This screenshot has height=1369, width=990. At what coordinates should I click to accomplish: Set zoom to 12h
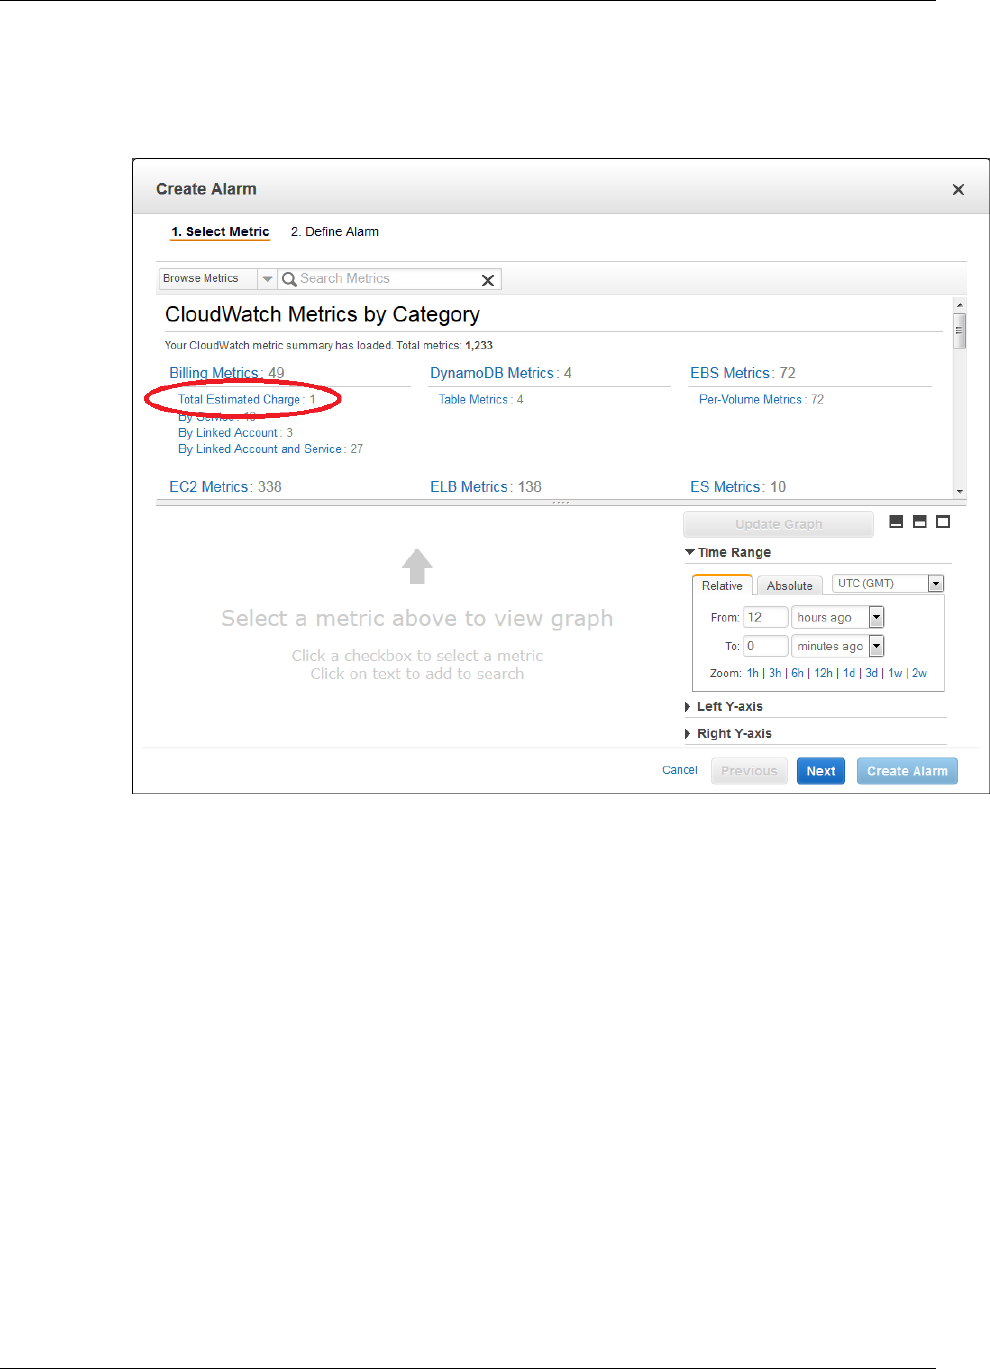[x=823, y=673]
